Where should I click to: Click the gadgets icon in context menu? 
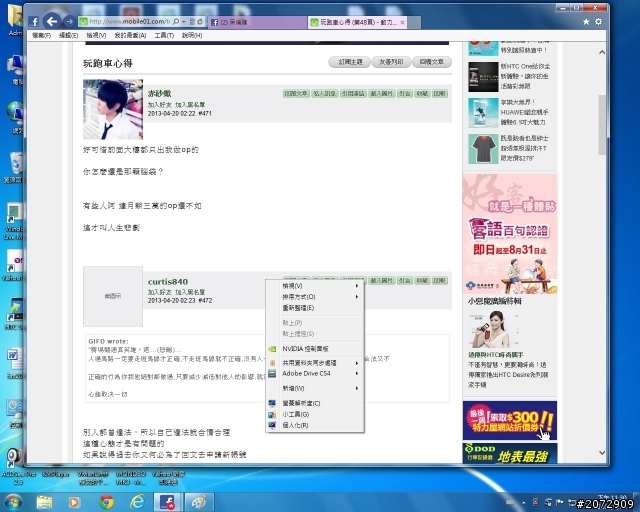[x=272, y=414]
